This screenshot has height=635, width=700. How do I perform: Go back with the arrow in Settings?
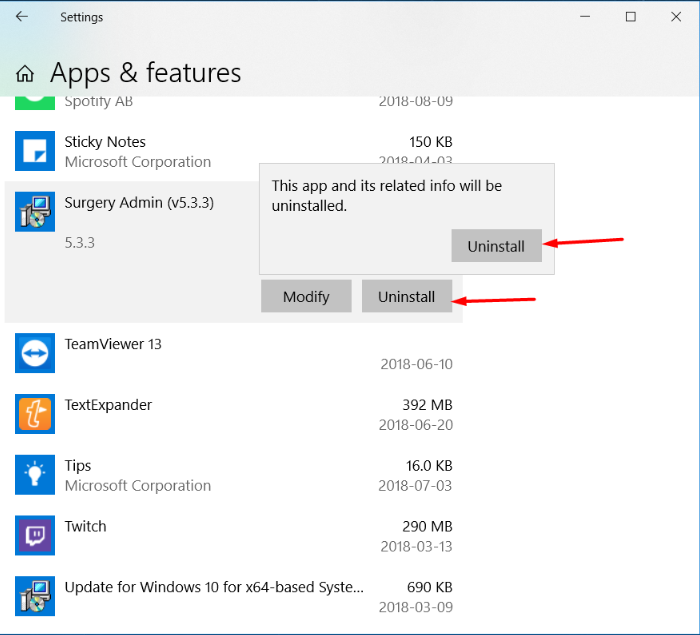point(21,17)
